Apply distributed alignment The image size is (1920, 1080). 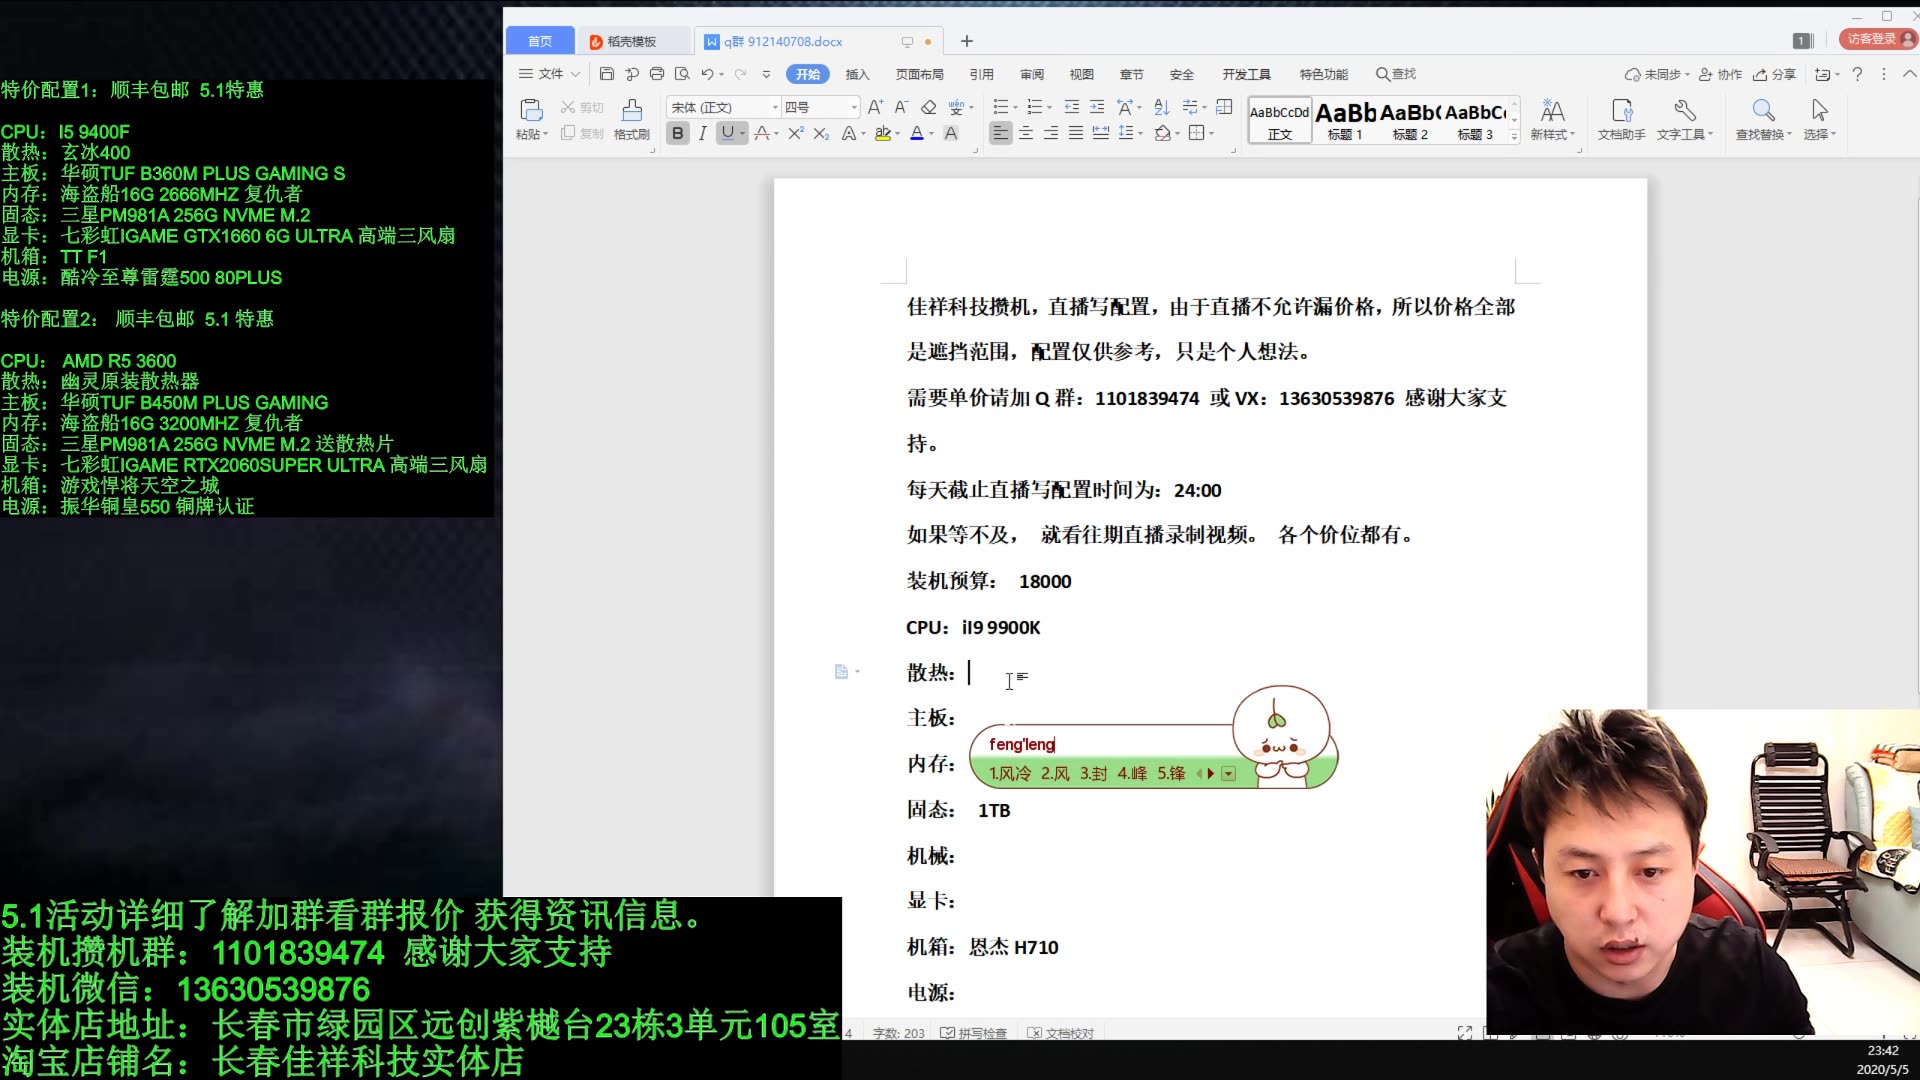coord(1101,133)
